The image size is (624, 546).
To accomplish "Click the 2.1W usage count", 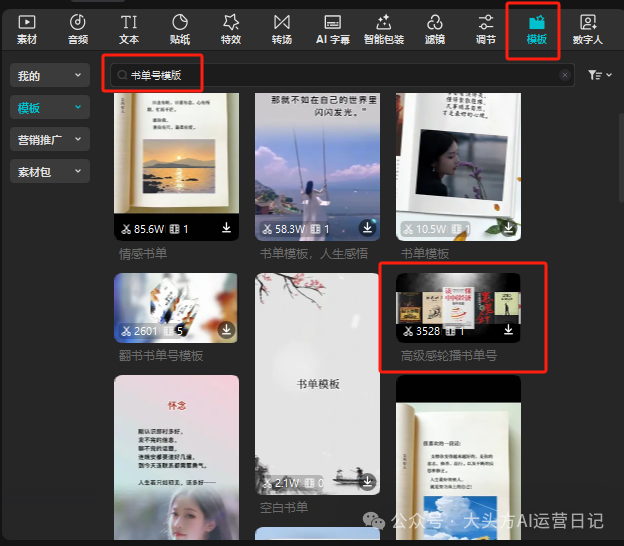I will point(287,483).
